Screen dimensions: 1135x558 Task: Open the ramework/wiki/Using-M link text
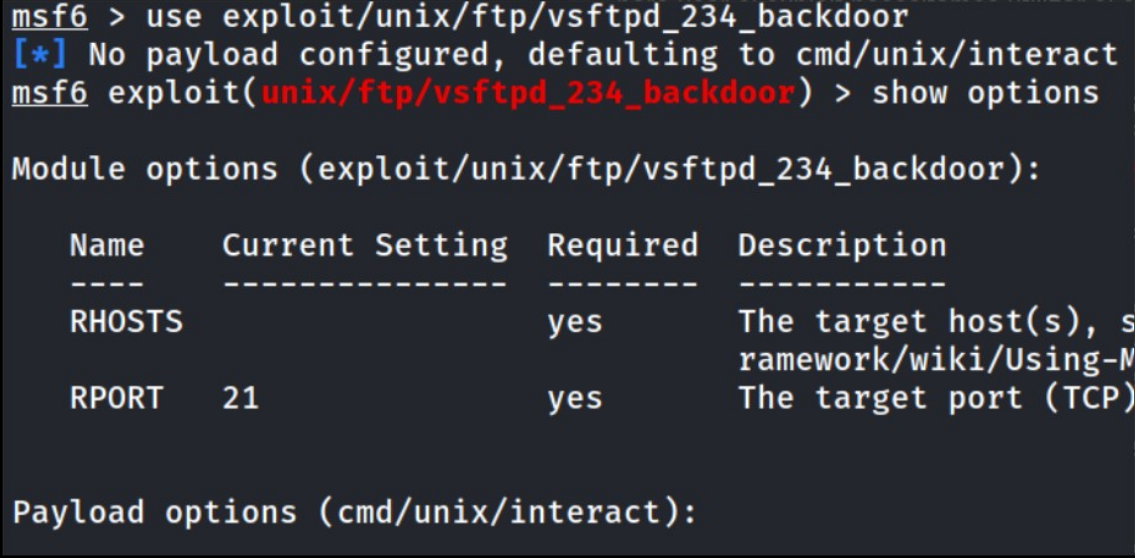[935, 360]
